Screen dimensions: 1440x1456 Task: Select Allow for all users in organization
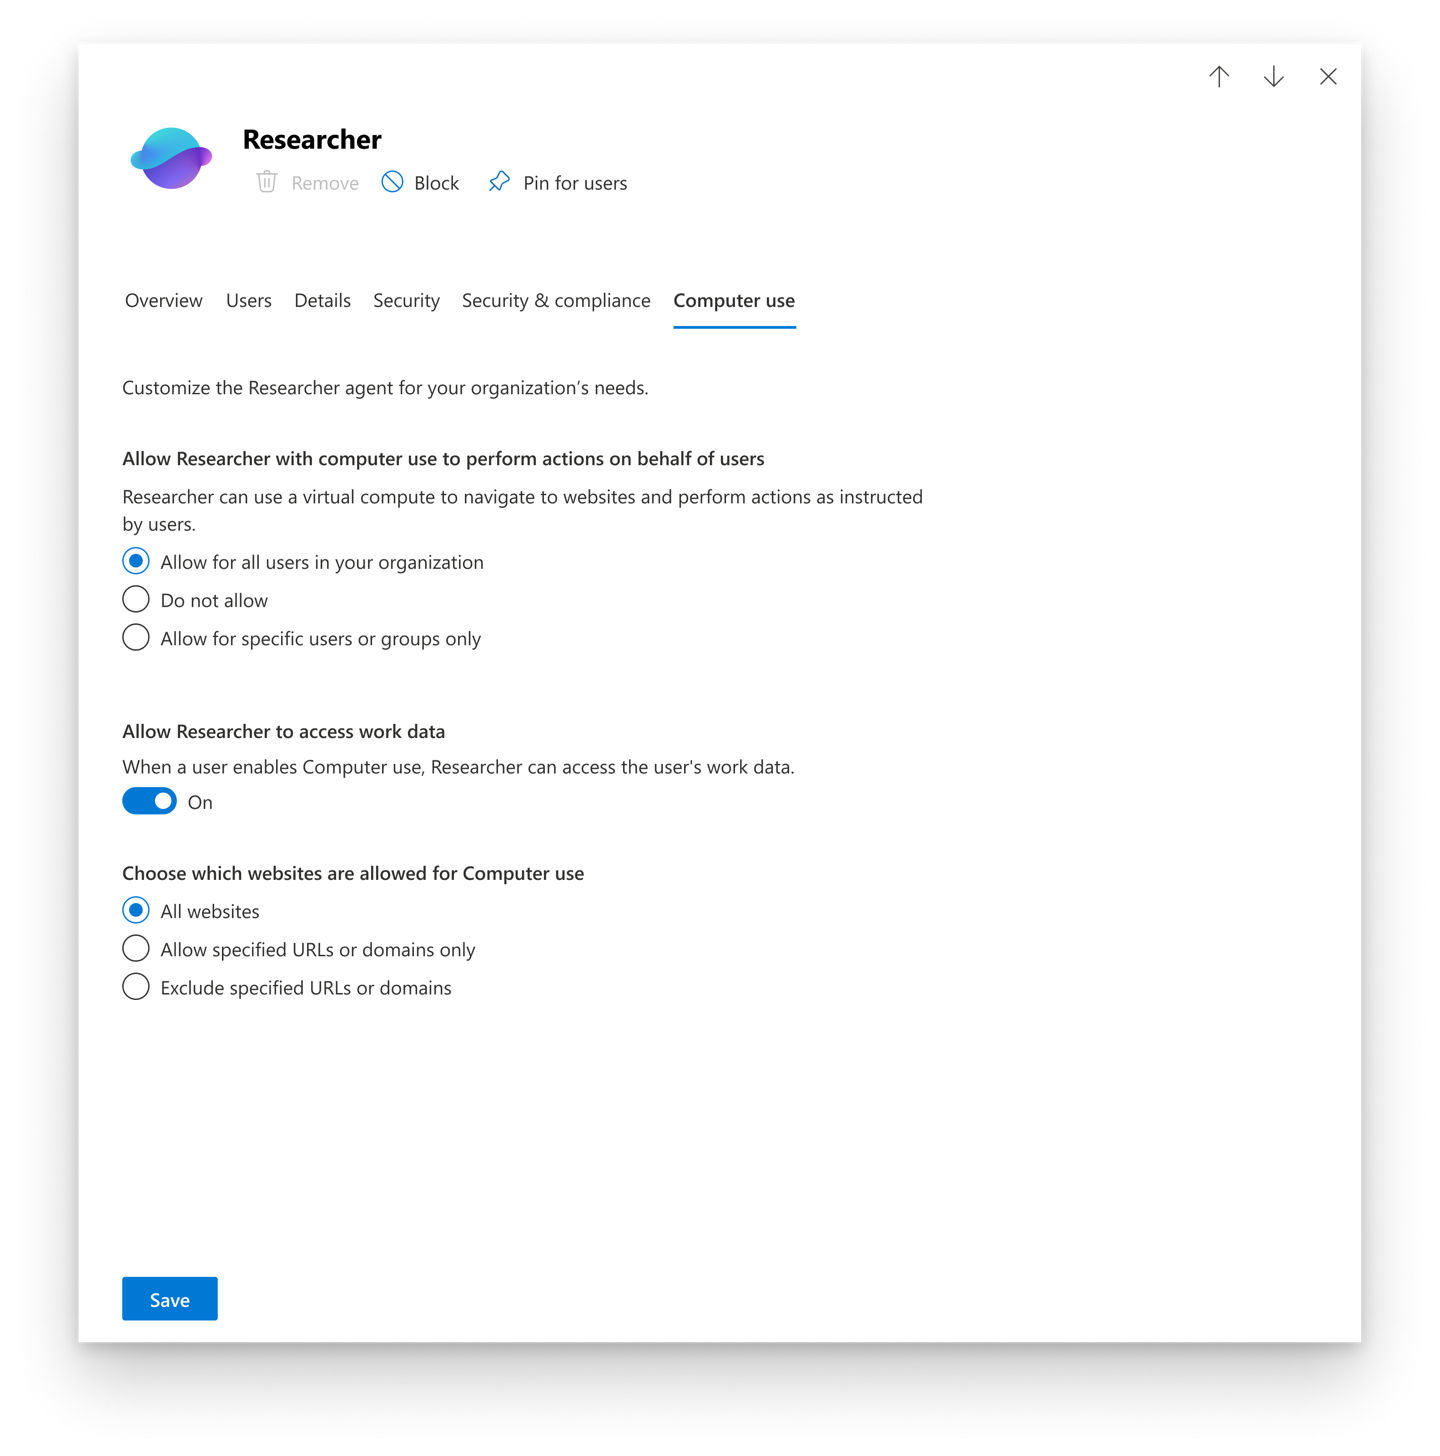coord(136,561)
